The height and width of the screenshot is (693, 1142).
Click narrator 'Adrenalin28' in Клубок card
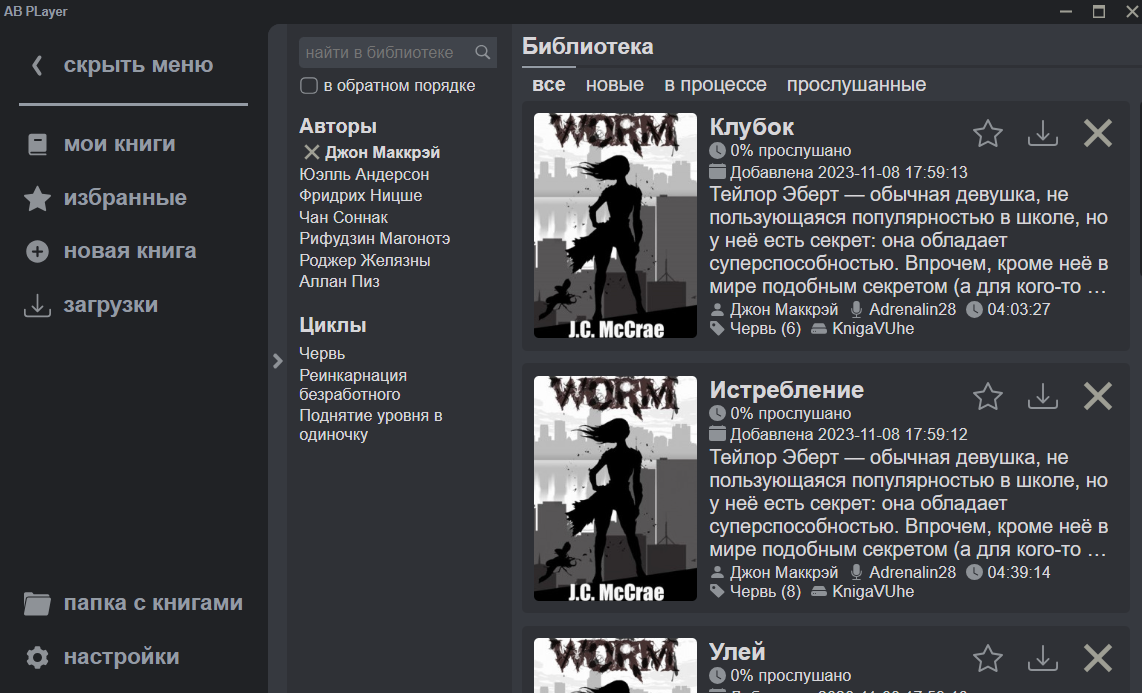912,309
